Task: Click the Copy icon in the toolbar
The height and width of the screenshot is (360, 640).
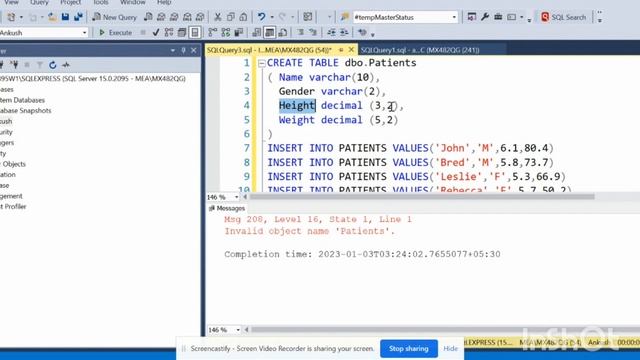Action: point(231,17)
